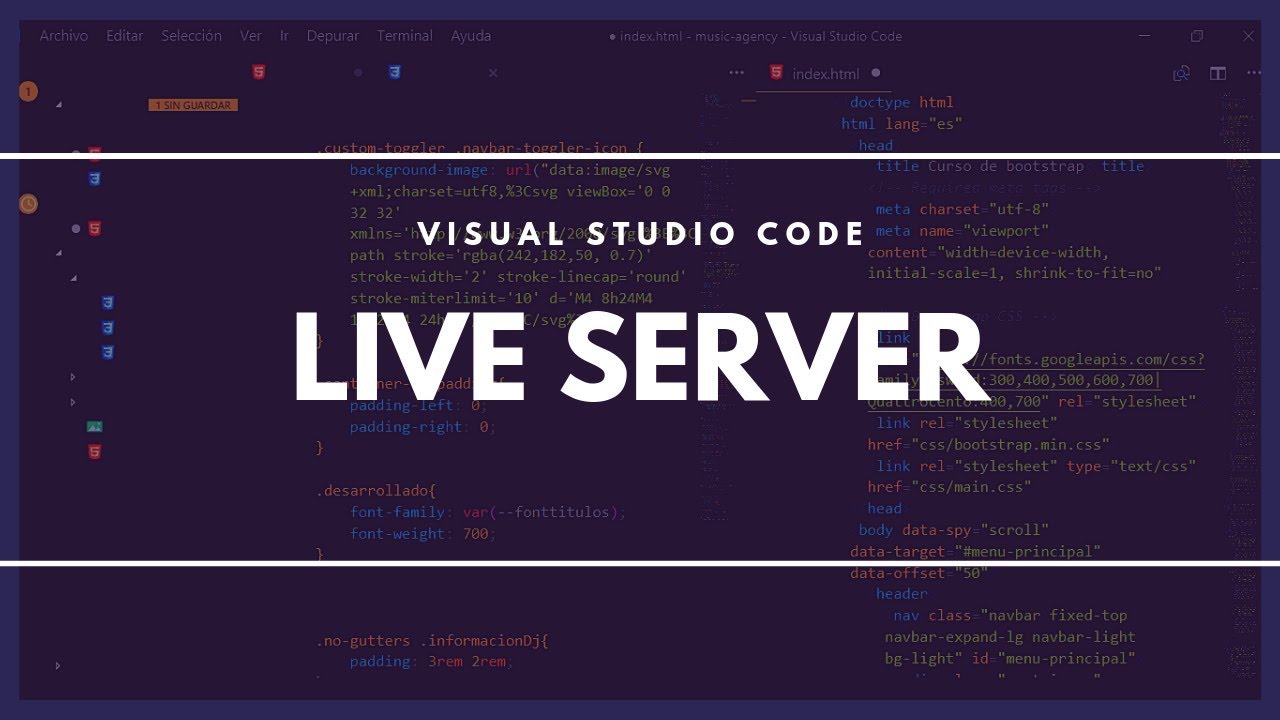Viewport: 1280px width, 720px height.
Task: Open the Terminal menu
Action: tap(405, 36)
